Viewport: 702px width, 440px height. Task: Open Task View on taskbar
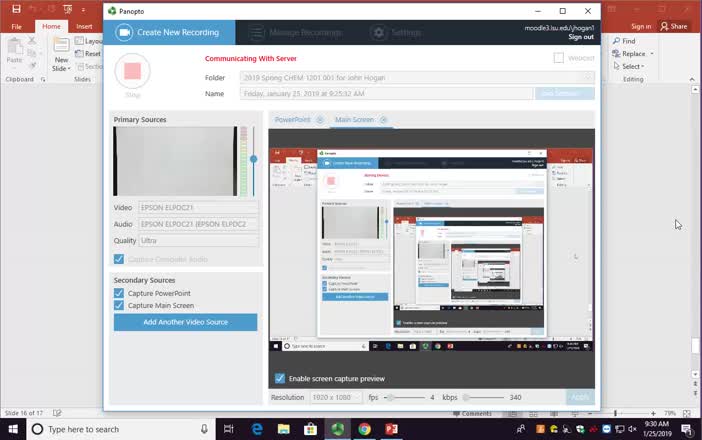pos(229,429)
